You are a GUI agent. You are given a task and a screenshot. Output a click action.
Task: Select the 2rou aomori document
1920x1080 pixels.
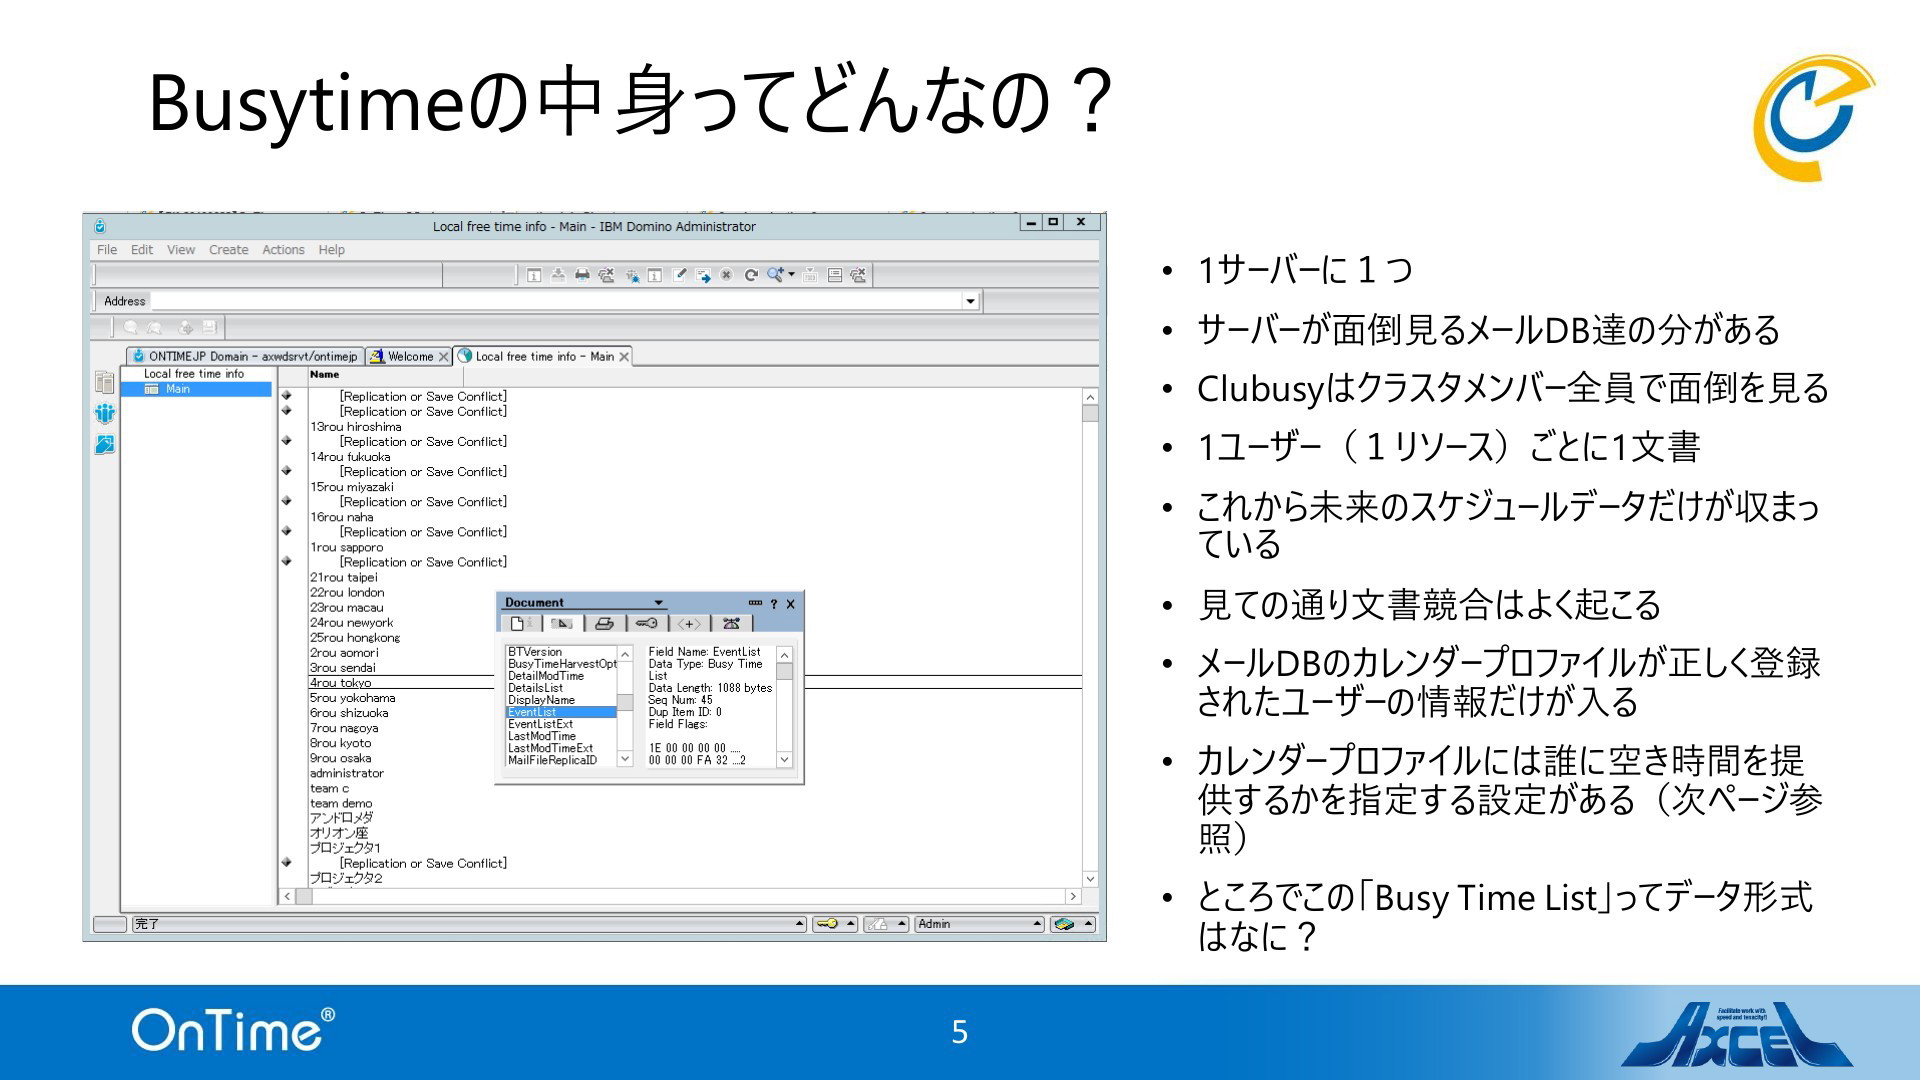click(x=344, y=652)
